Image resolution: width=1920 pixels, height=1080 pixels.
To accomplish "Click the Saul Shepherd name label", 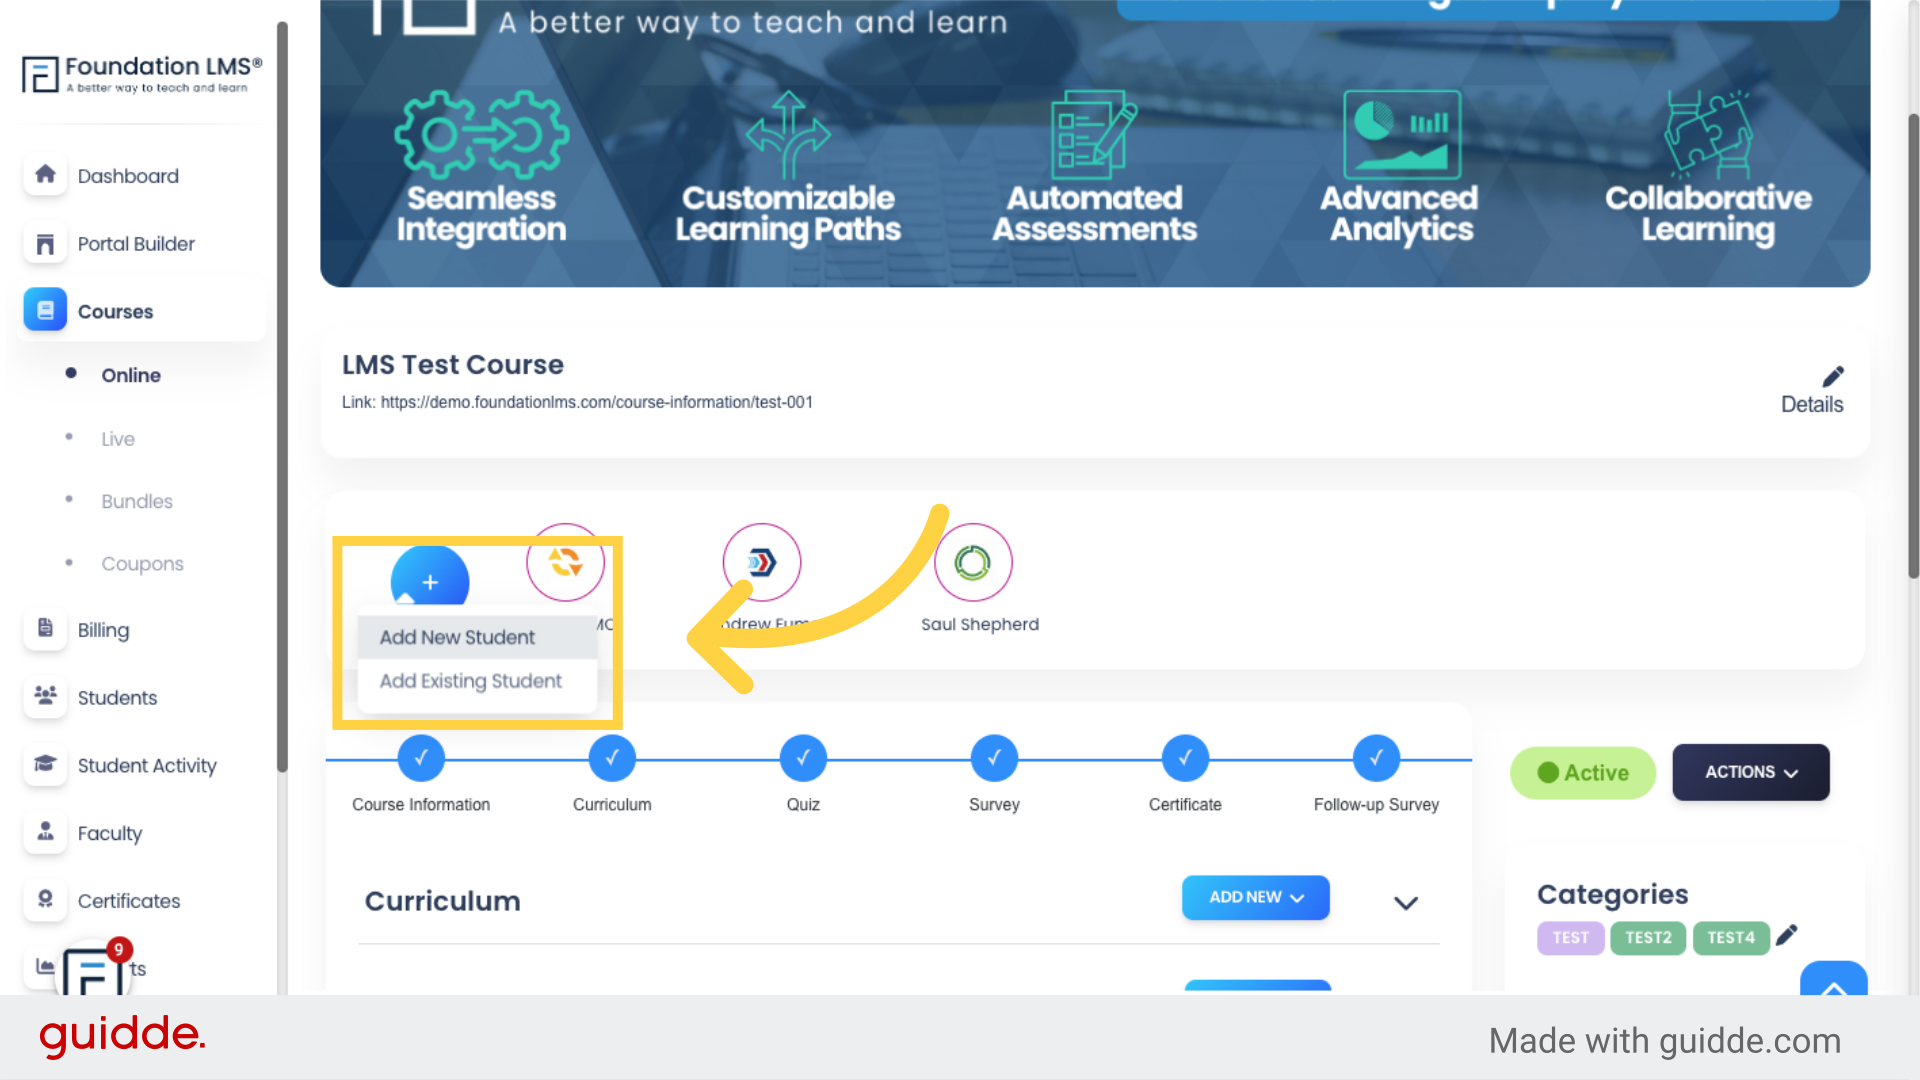I will click(x=980, y=624).
